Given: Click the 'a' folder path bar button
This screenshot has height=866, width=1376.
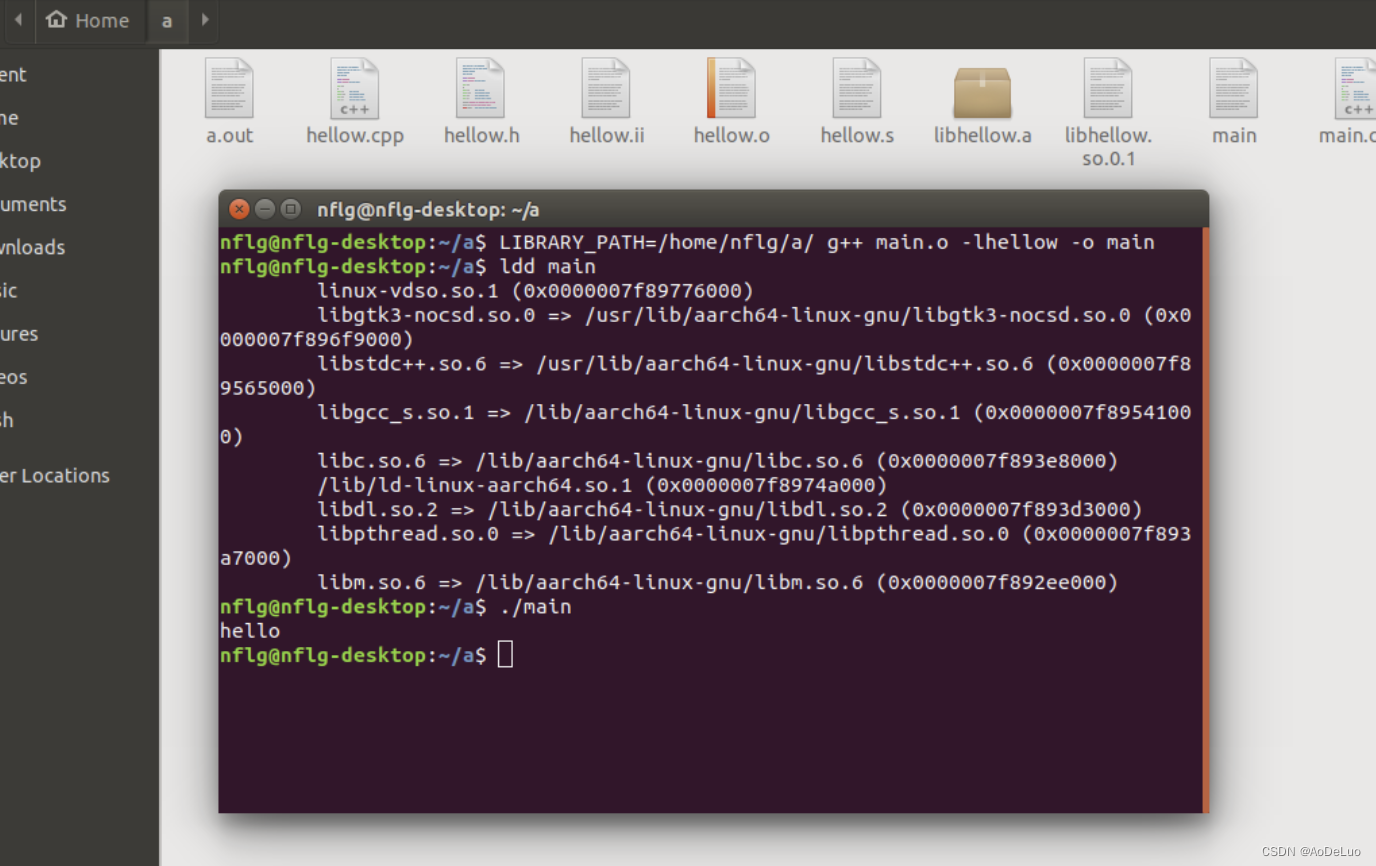Looking at the screenshot, I should pos(167,20).
